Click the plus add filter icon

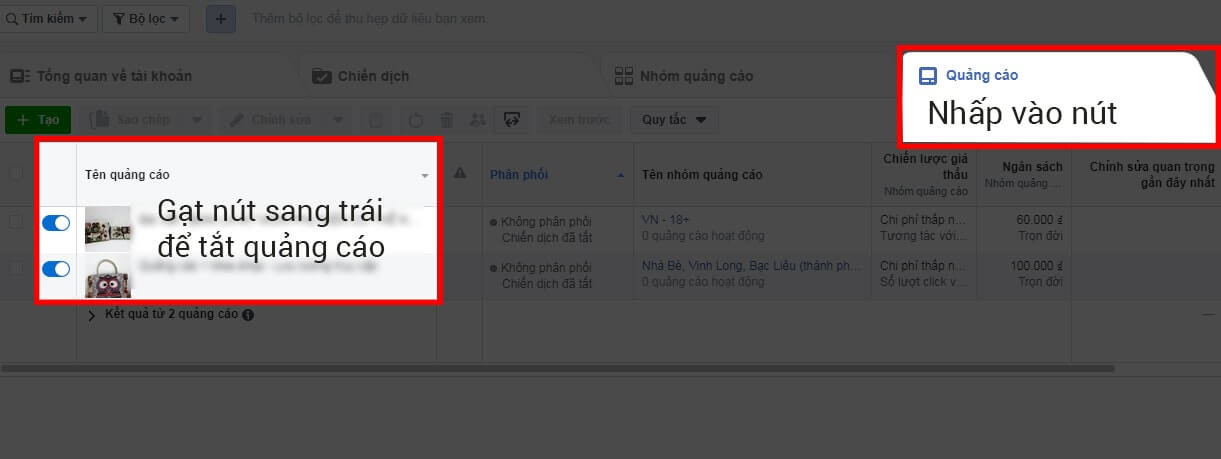221,19
